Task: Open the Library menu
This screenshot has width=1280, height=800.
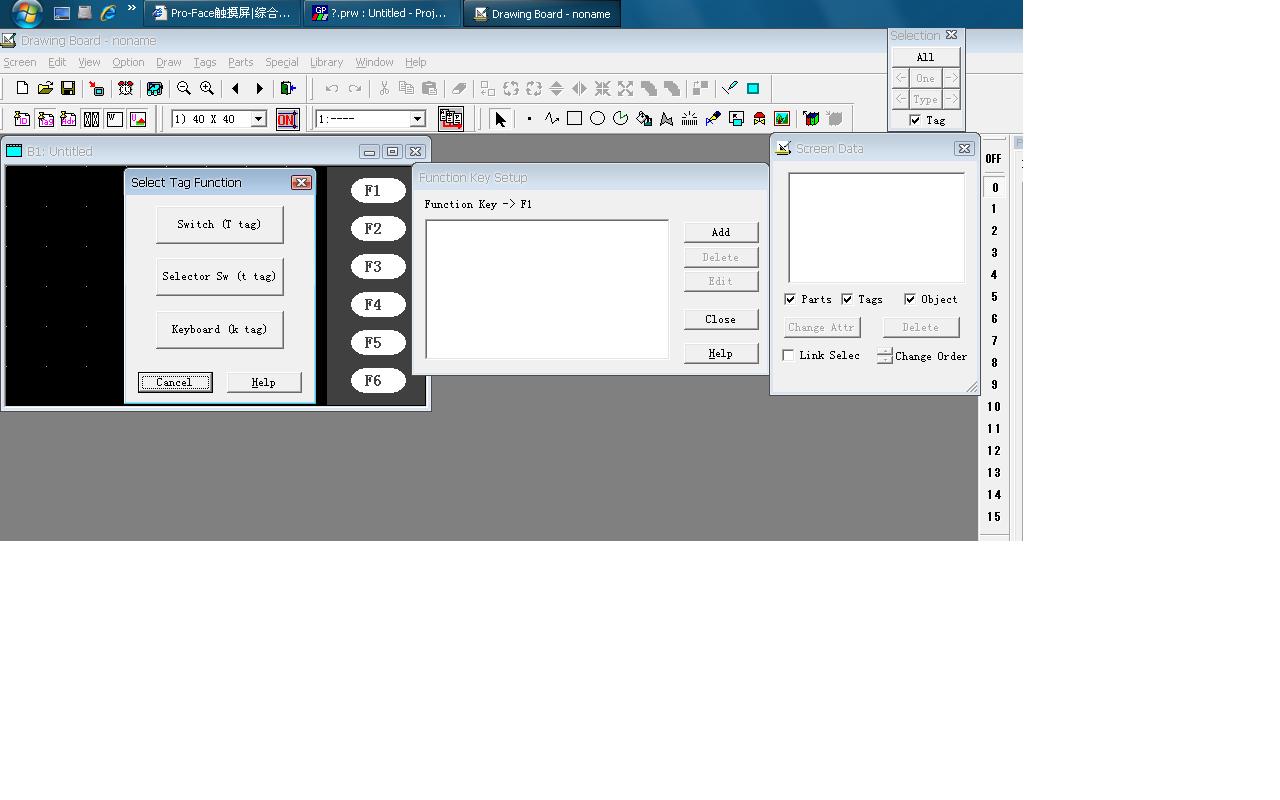Action: point(326,62)
